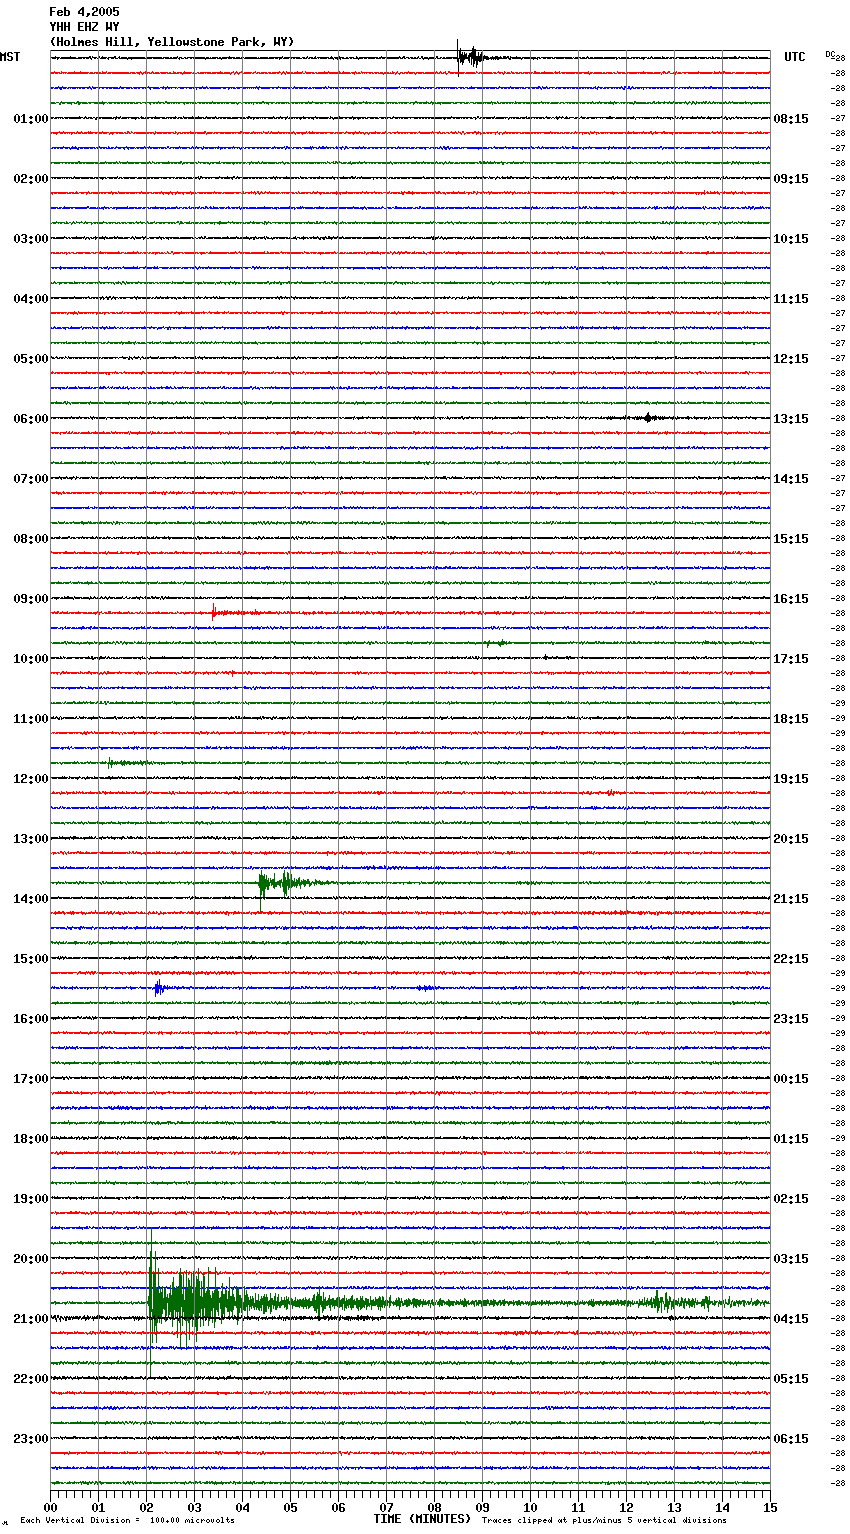Image resolution: width=850 pixels, height=1534 pixels.
Task: Click the black seismic event on the top trace
Action: click(470, 57)
